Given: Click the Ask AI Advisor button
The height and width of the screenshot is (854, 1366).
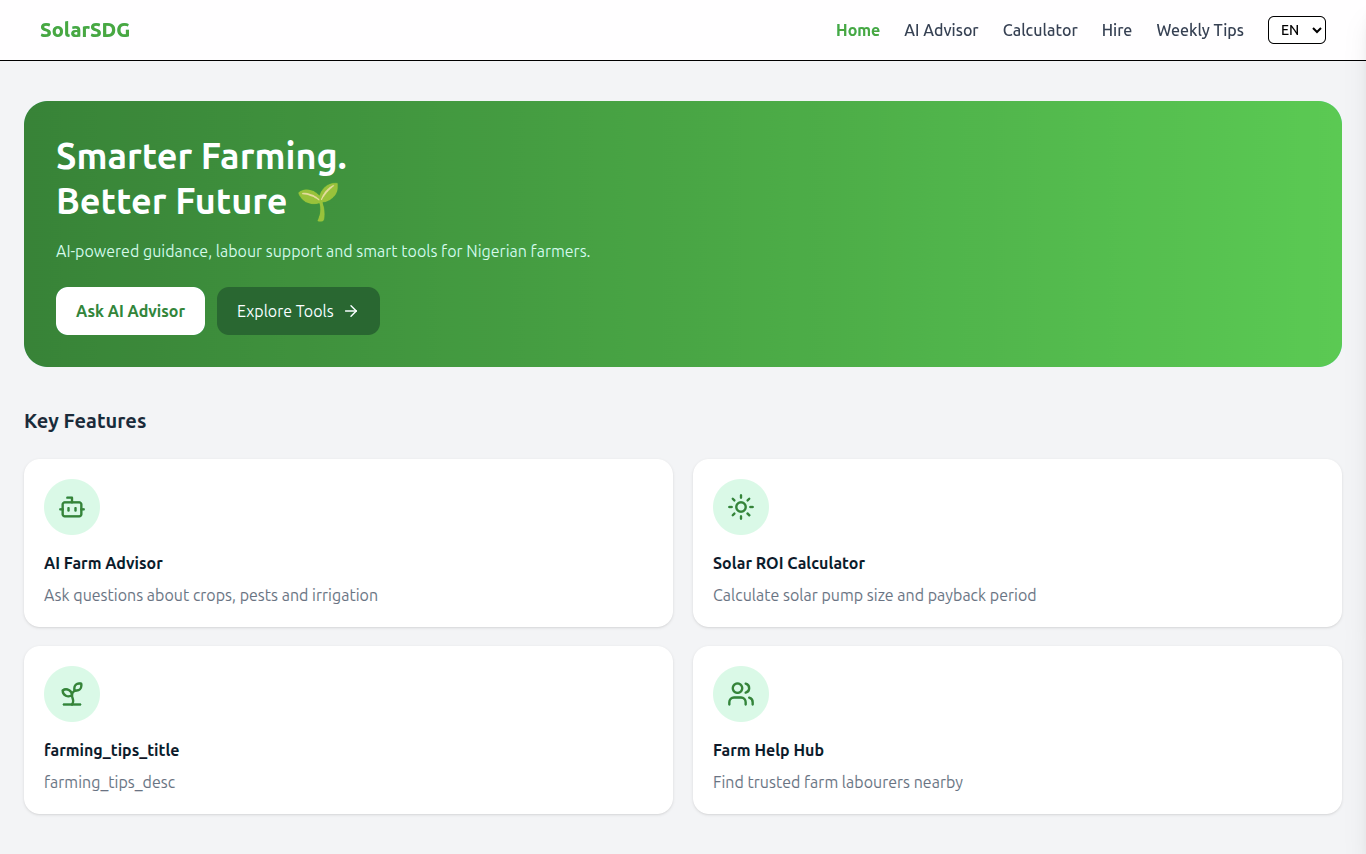Looking at the screenshot, I should (x=130, y=311).
